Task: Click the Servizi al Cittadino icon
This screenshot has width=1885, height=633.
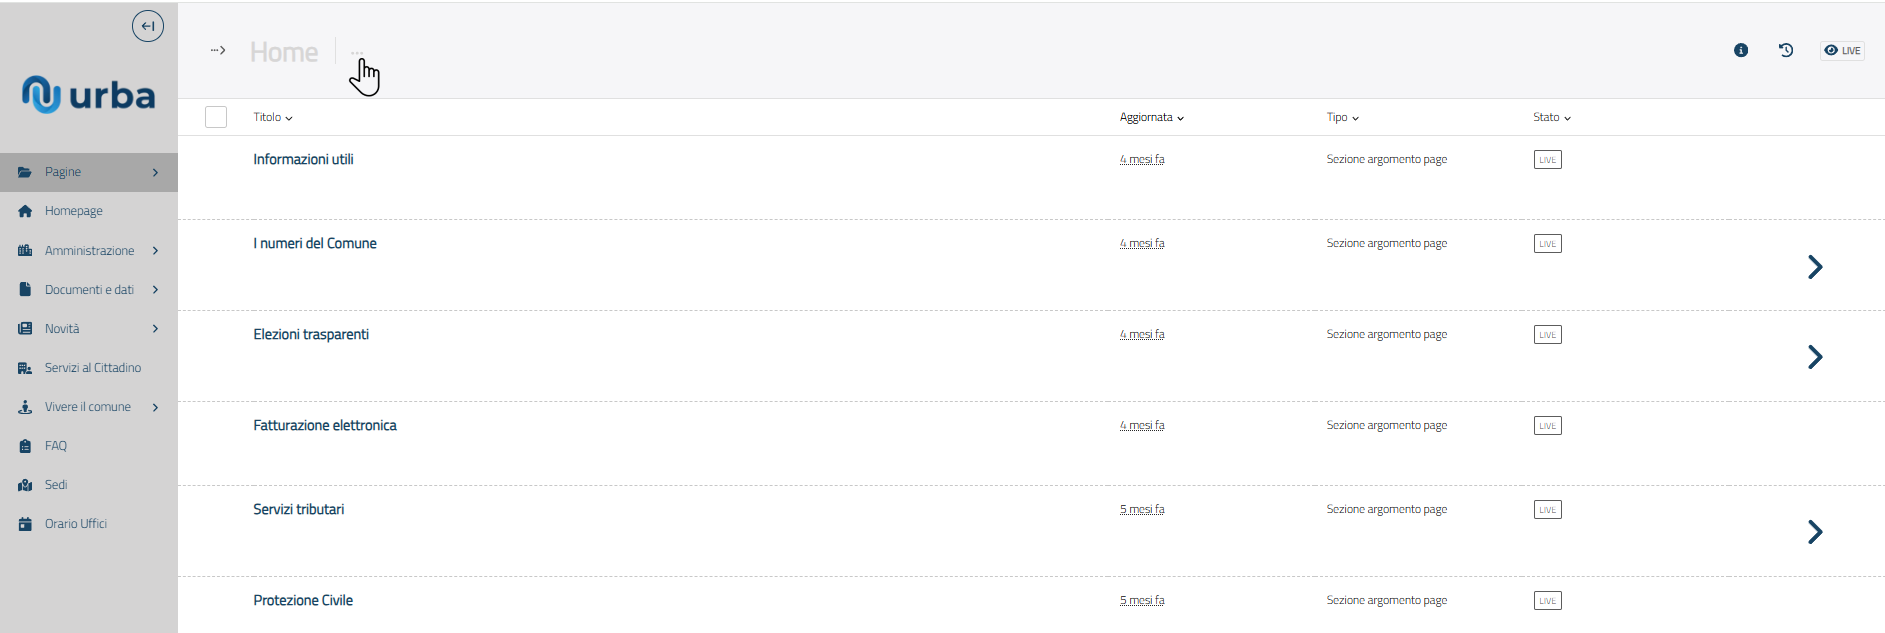Action: click(25, 368)
